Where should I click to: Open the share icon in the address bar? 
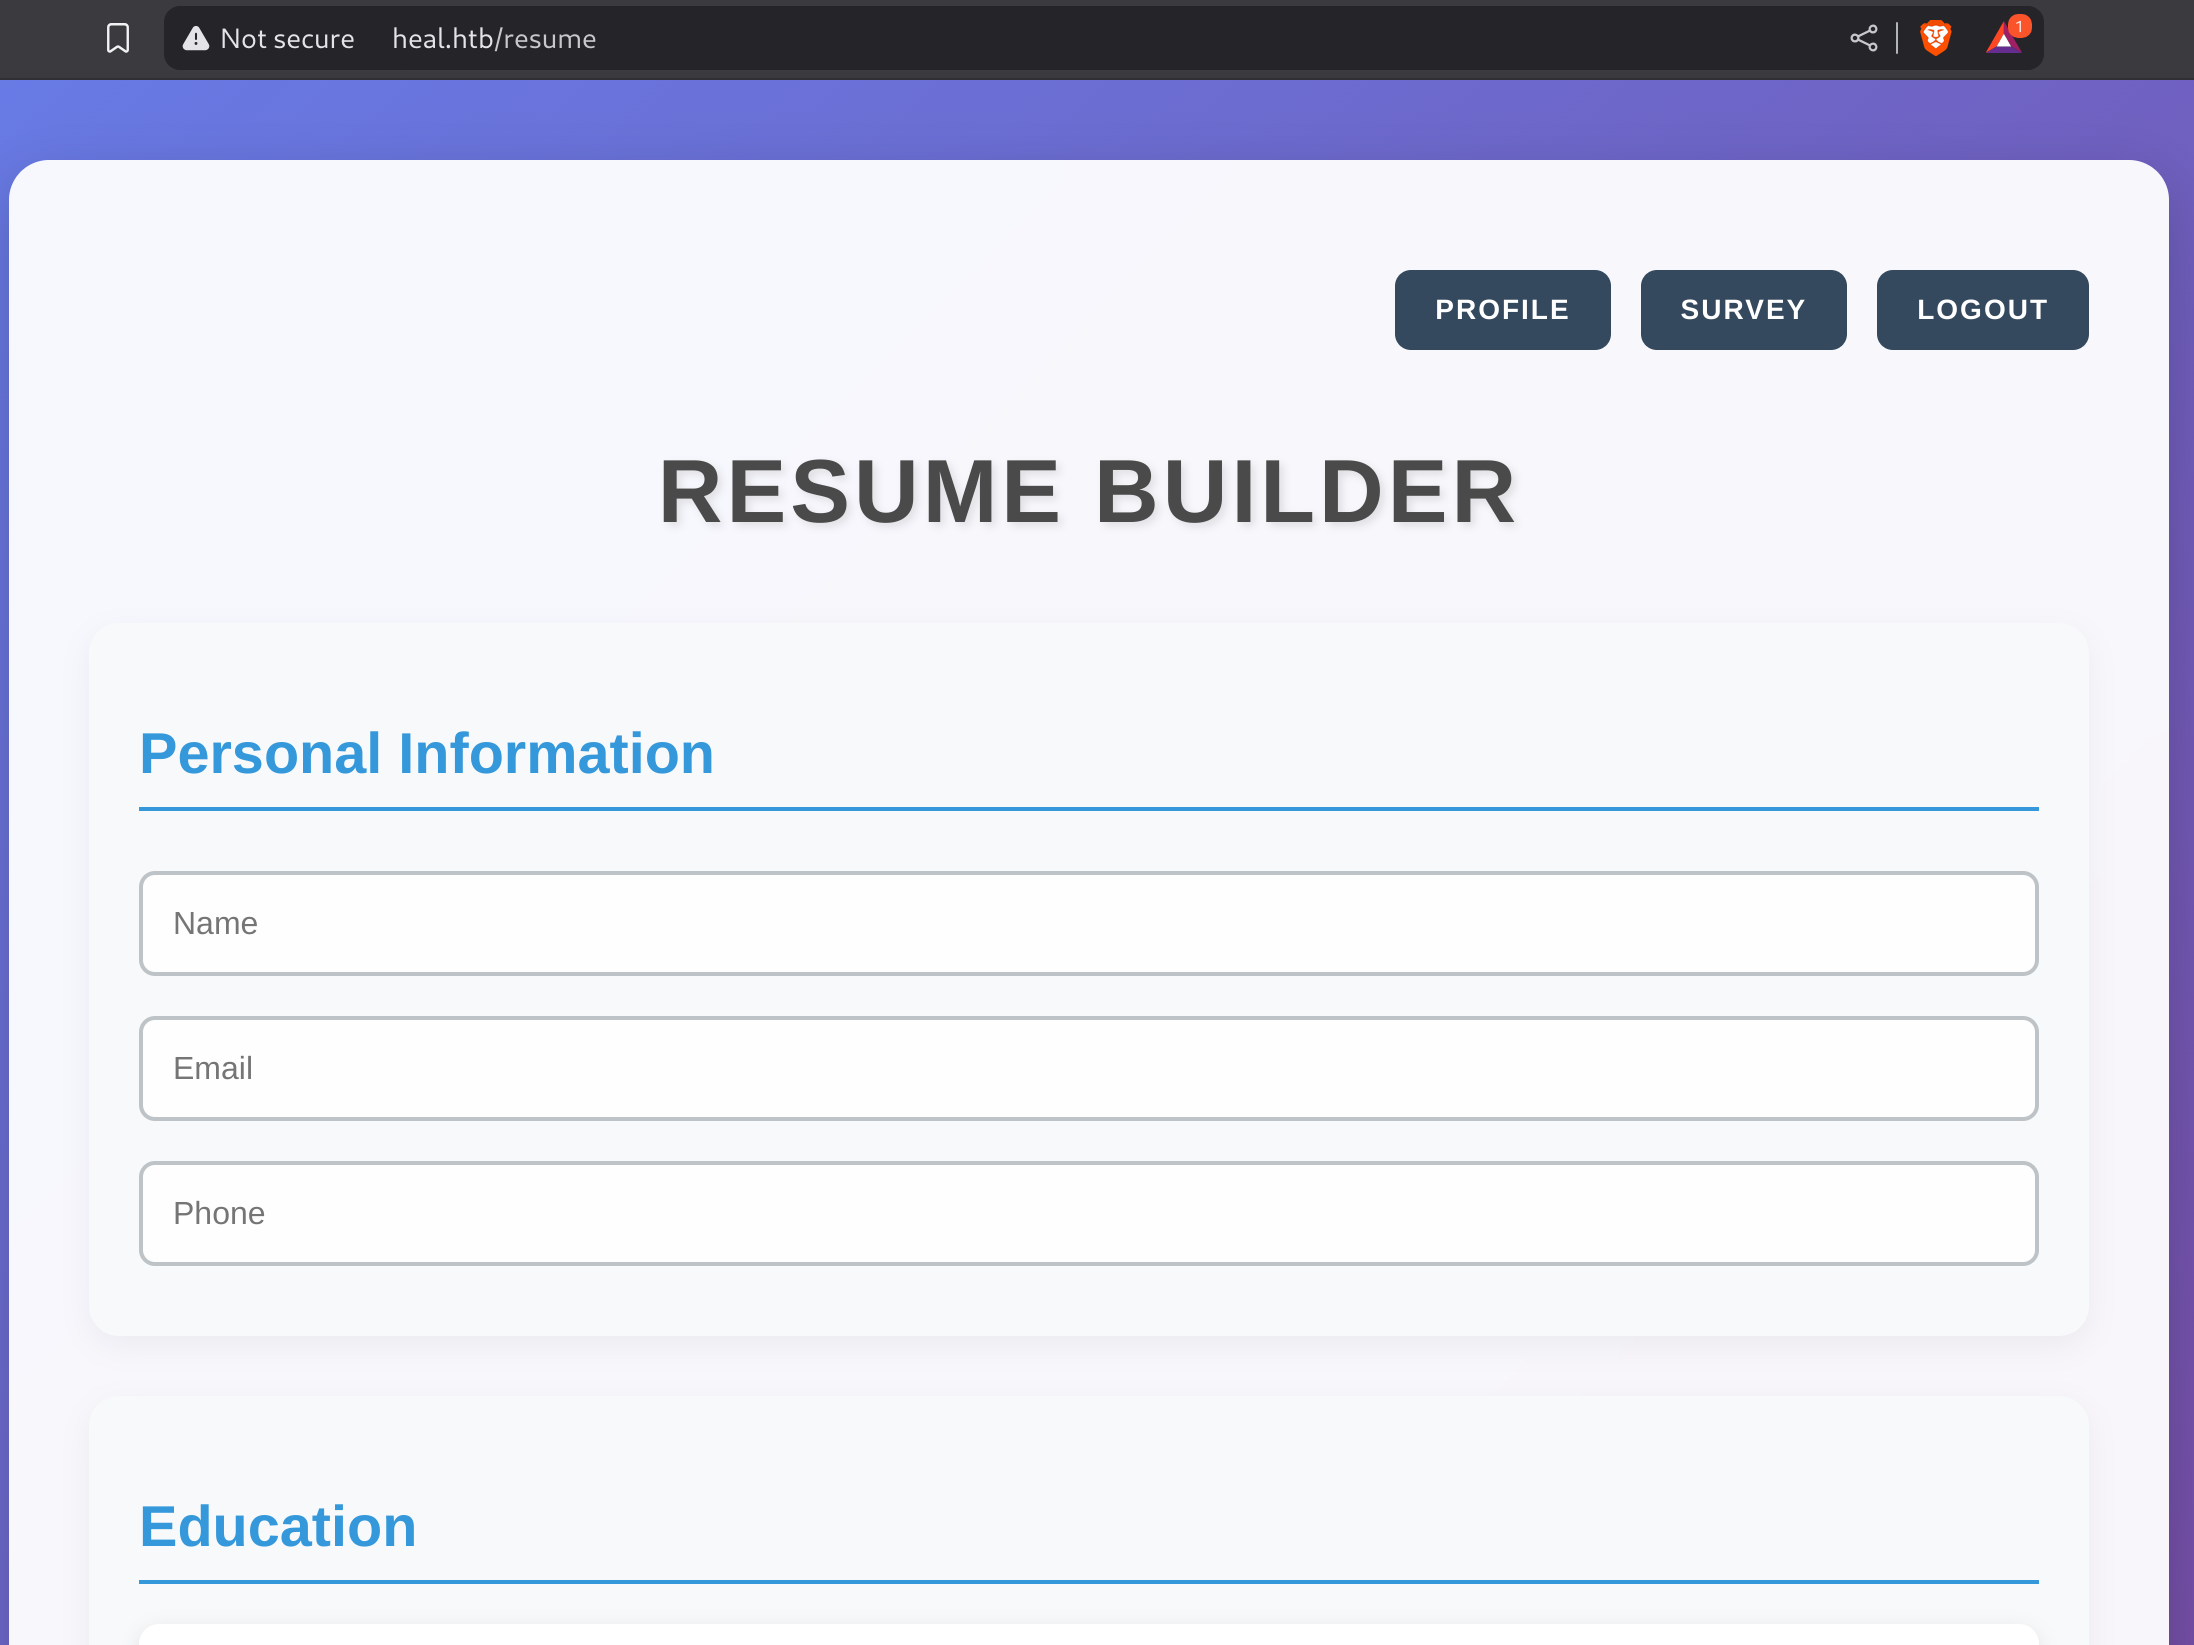coord(1863,38)
